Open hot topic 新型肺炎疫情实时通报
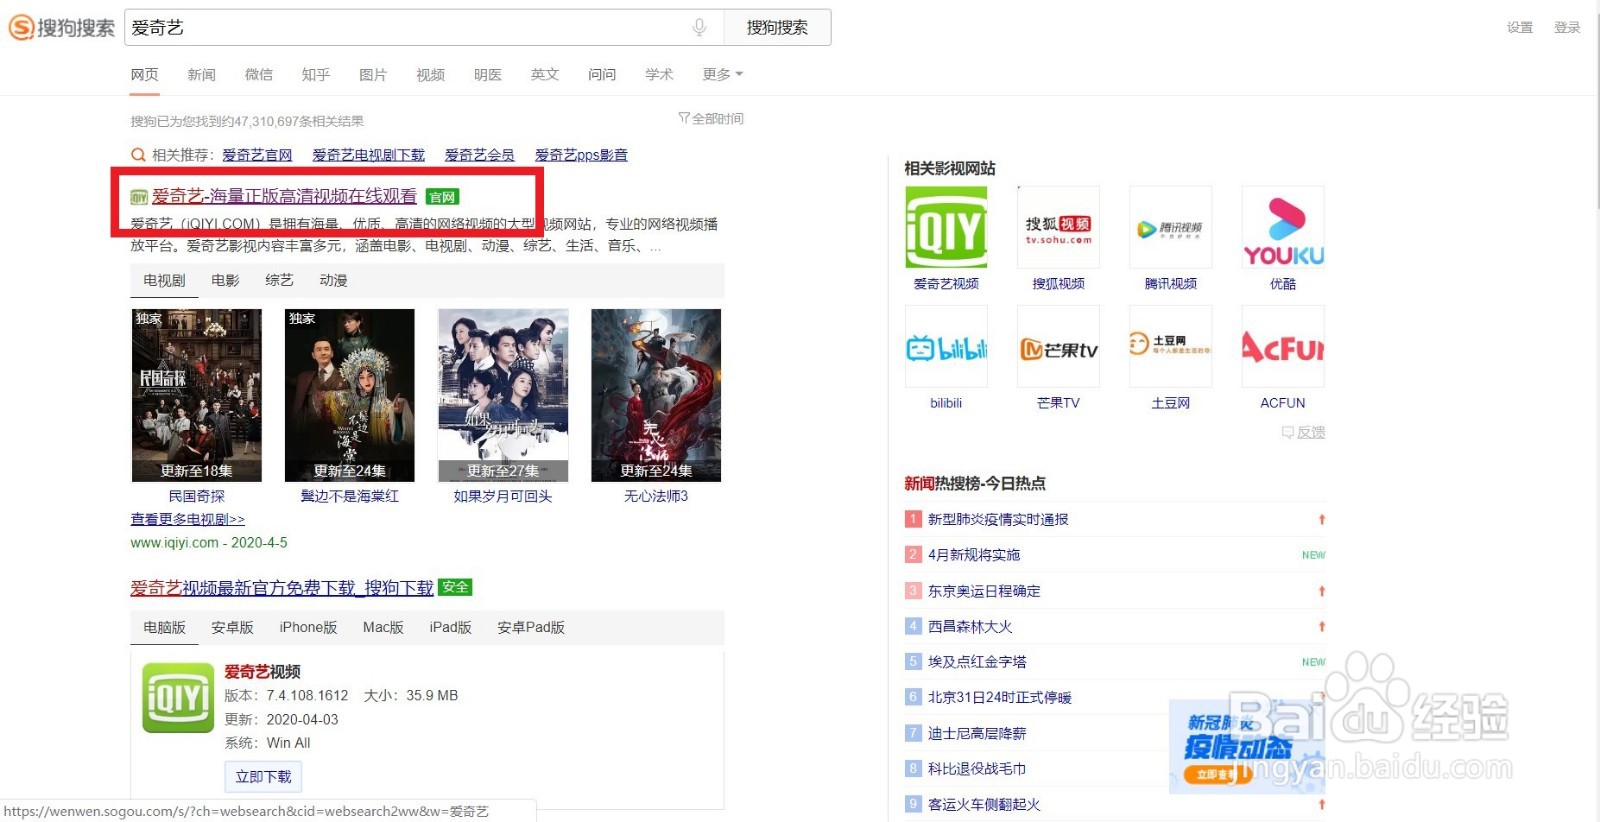 (998, 519)
